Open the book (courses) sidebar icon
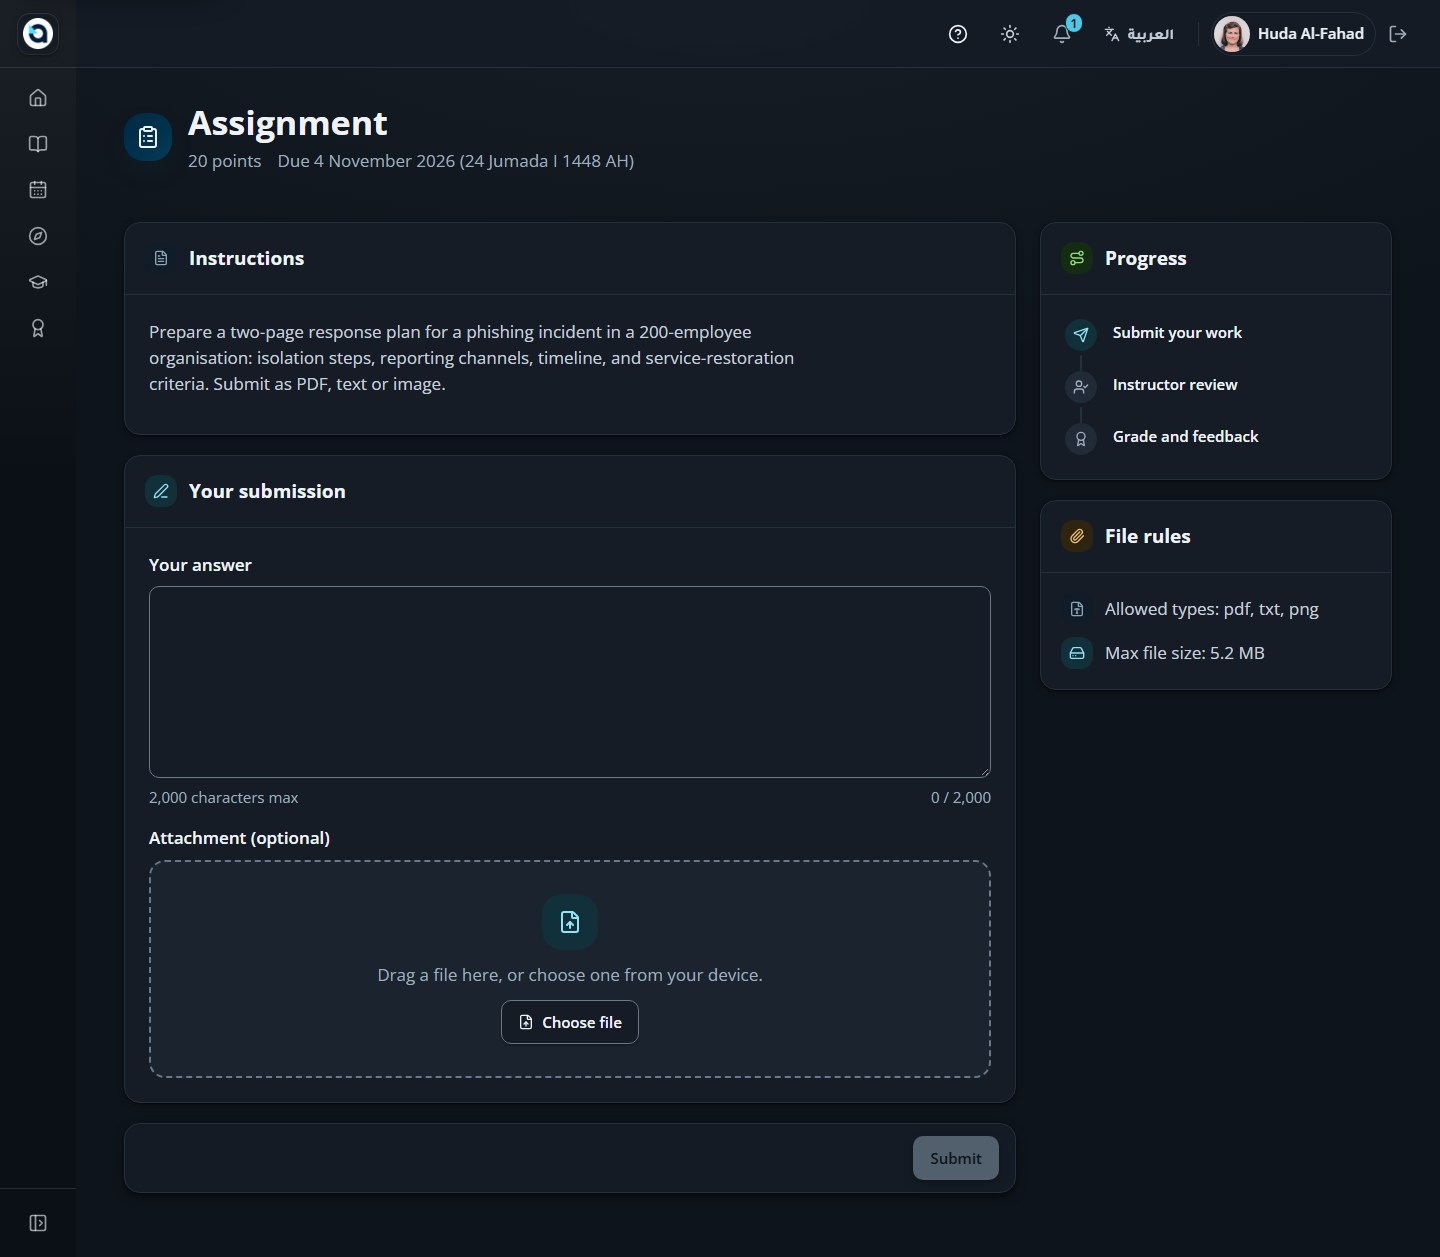The width and height of the screenshot is (1440, 1257). click(x=38, y=144)
